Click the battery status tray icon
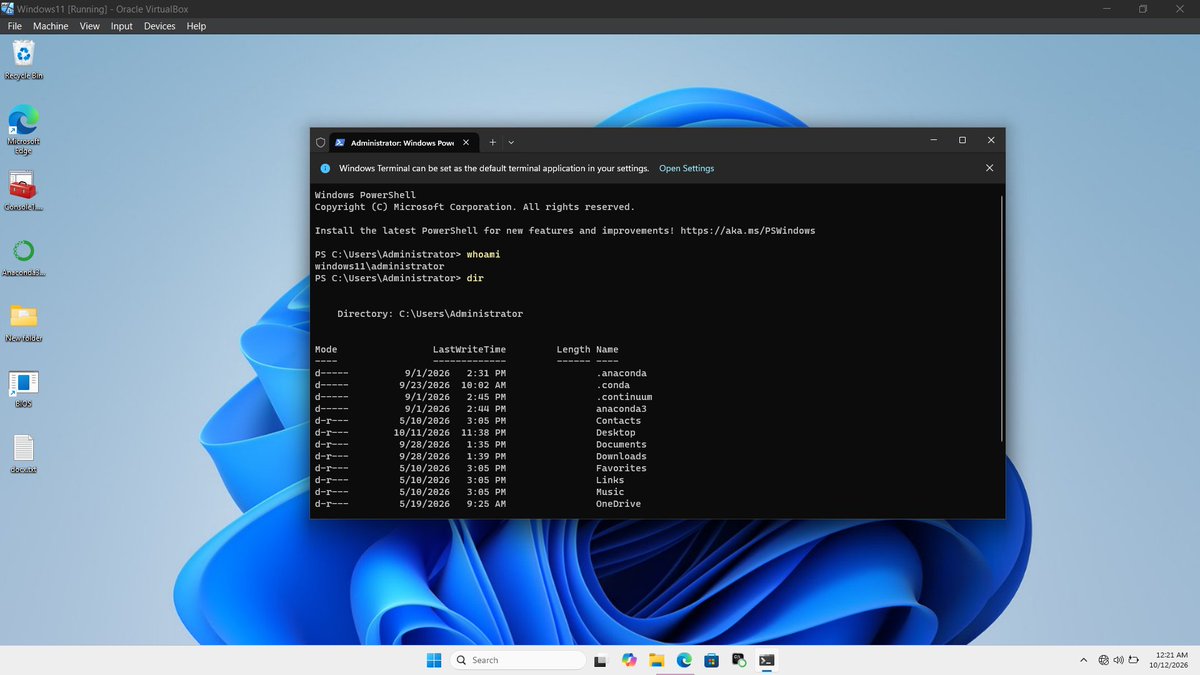Viewport: 1200px width, 675px height. (x=1134, y=660)
